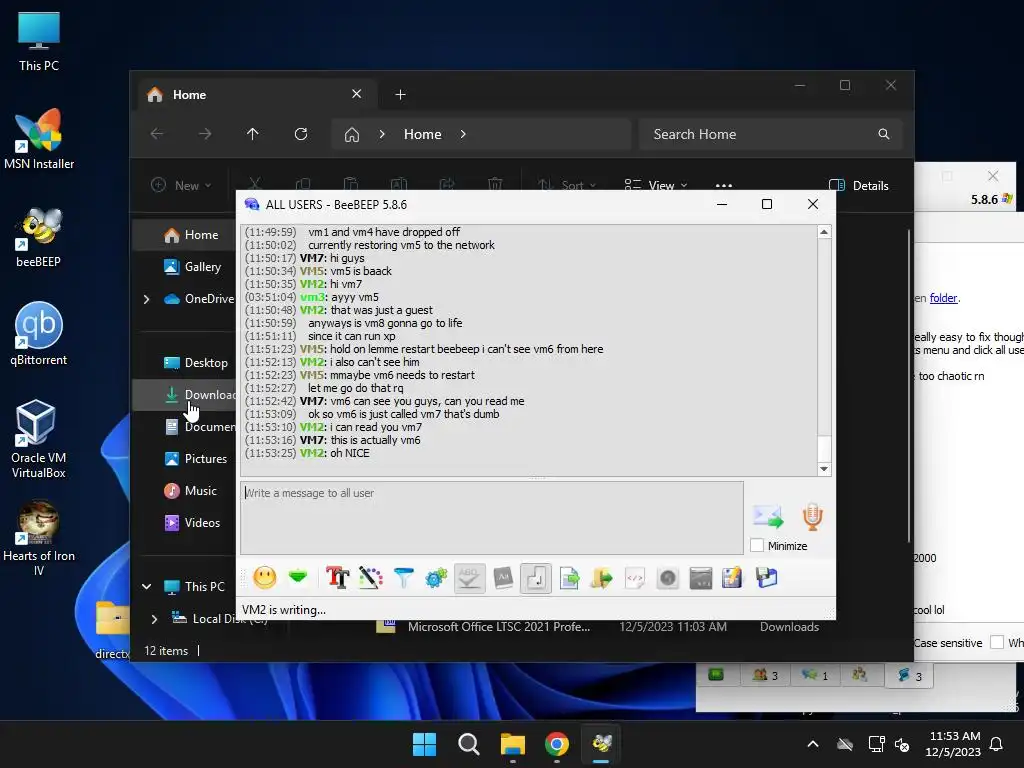1024x768 pixels.
Task: Click the Search Home field
Action: click(771, 134)
